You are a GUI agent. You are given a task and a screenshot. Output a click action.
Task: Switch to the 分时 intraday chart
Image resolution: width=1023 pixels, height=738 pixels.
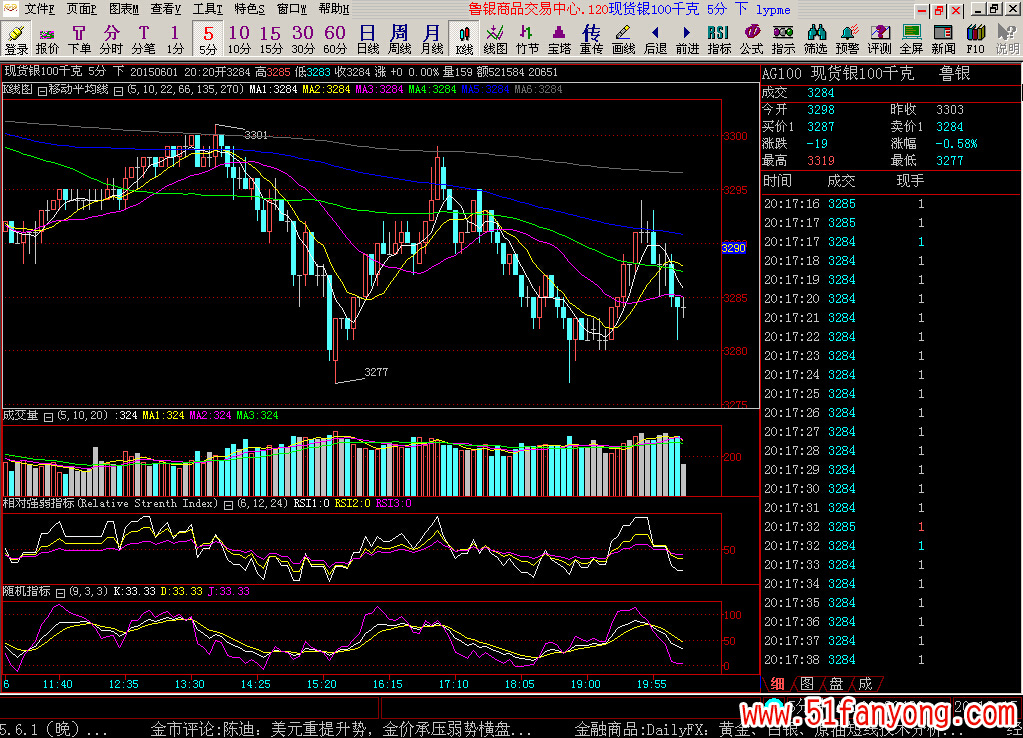[111, 39]
